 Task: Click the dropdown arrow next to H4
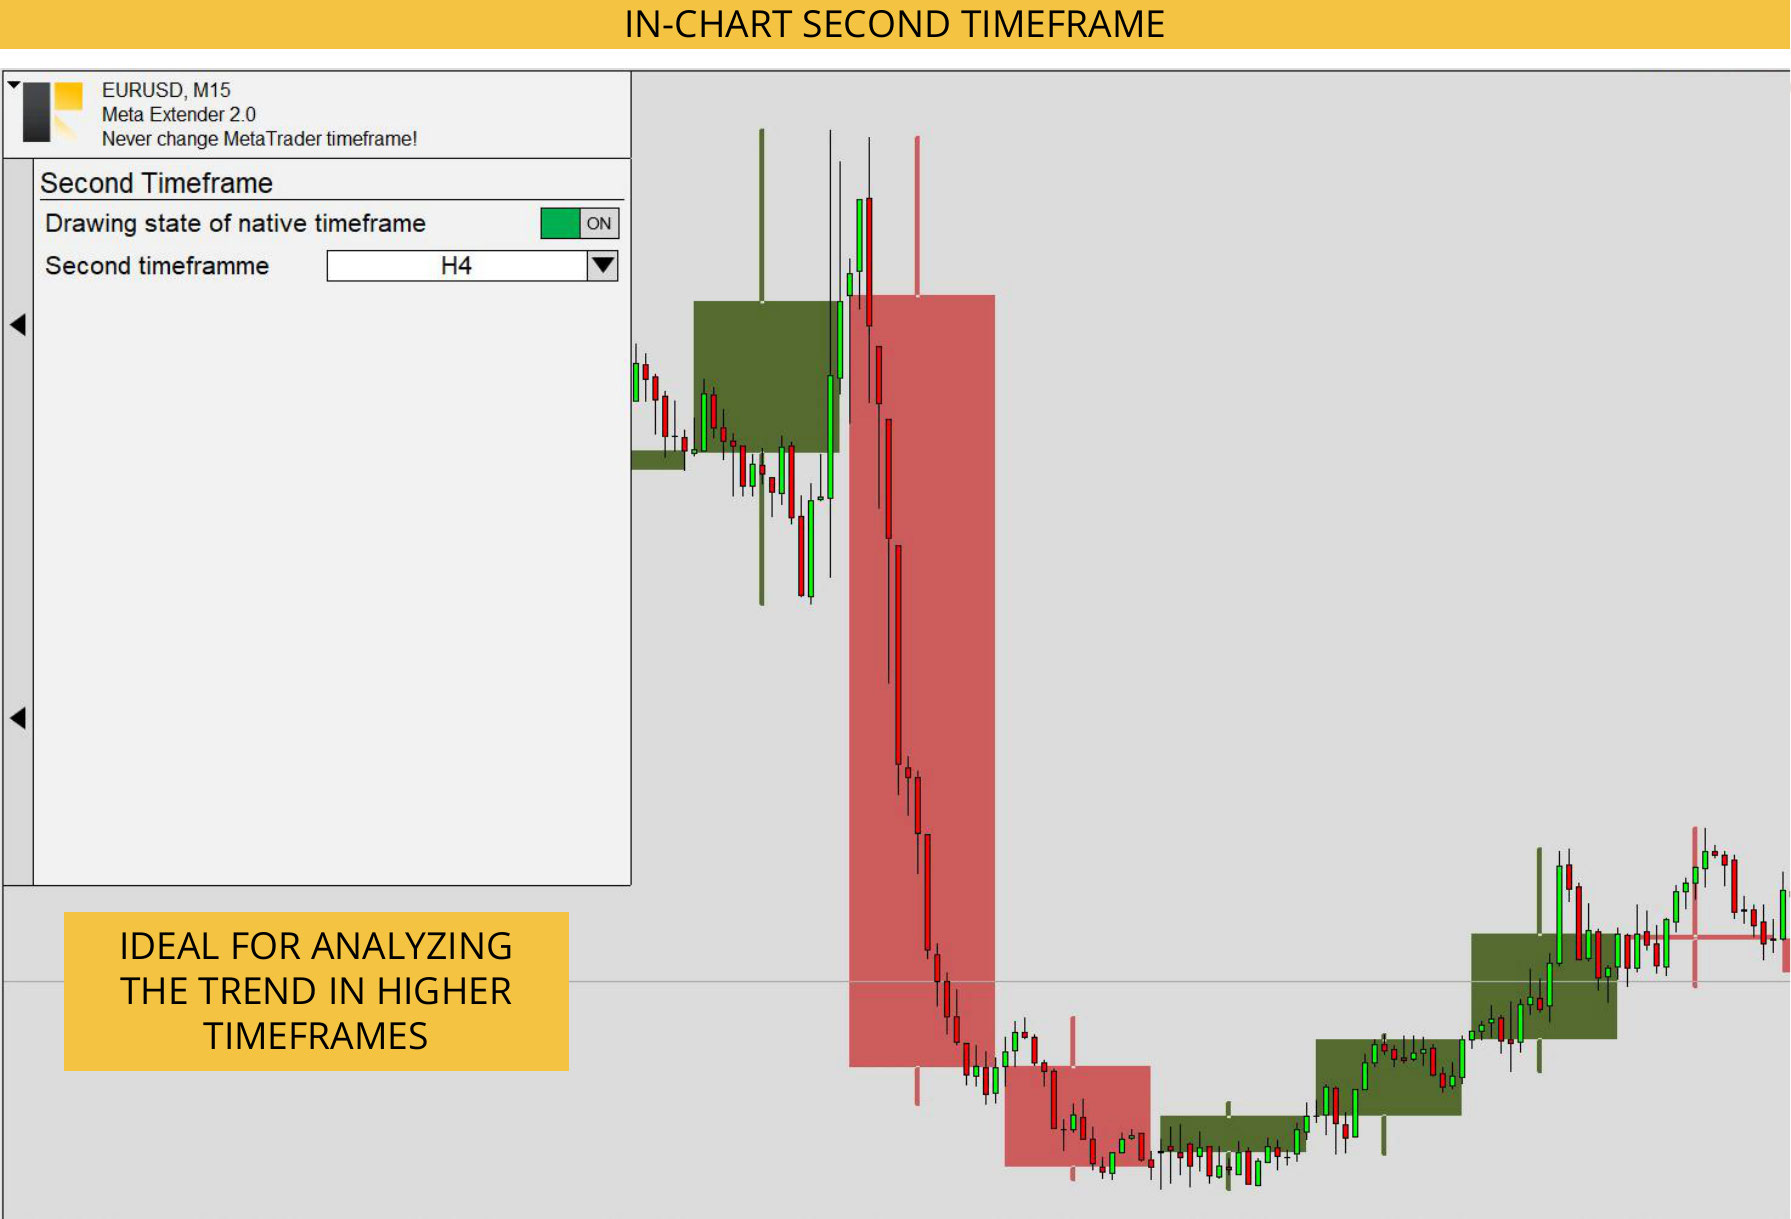602,266
